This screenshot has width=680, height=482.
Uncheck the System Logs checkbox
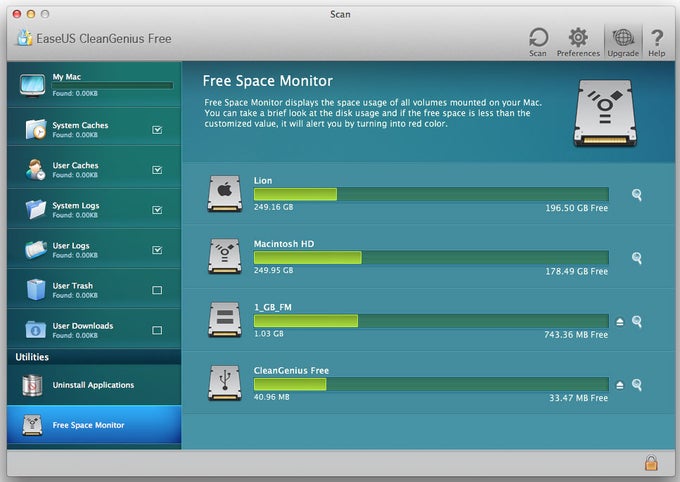click(x=157, y=210)
